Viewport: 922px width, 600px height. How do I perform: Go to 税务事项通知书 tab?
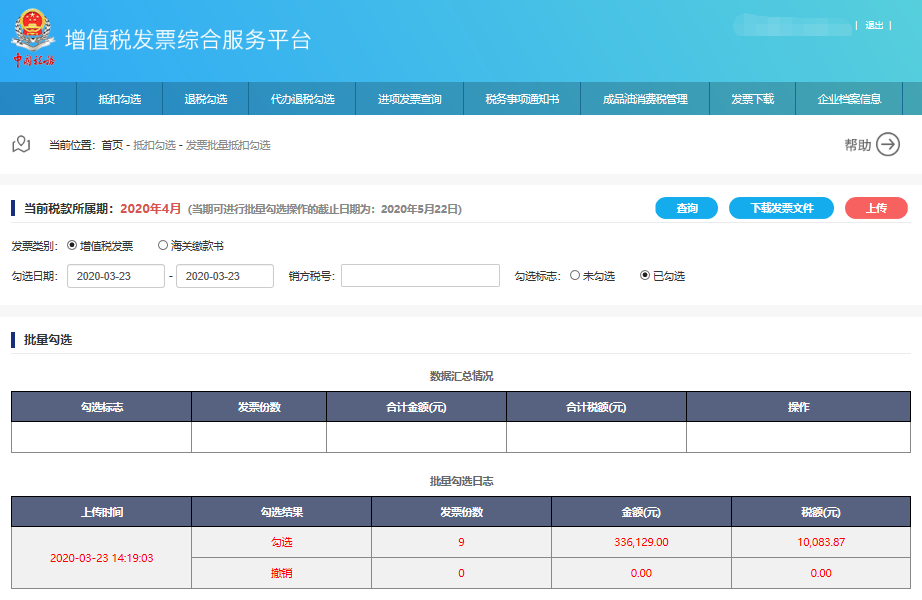[x=522, y=99]
